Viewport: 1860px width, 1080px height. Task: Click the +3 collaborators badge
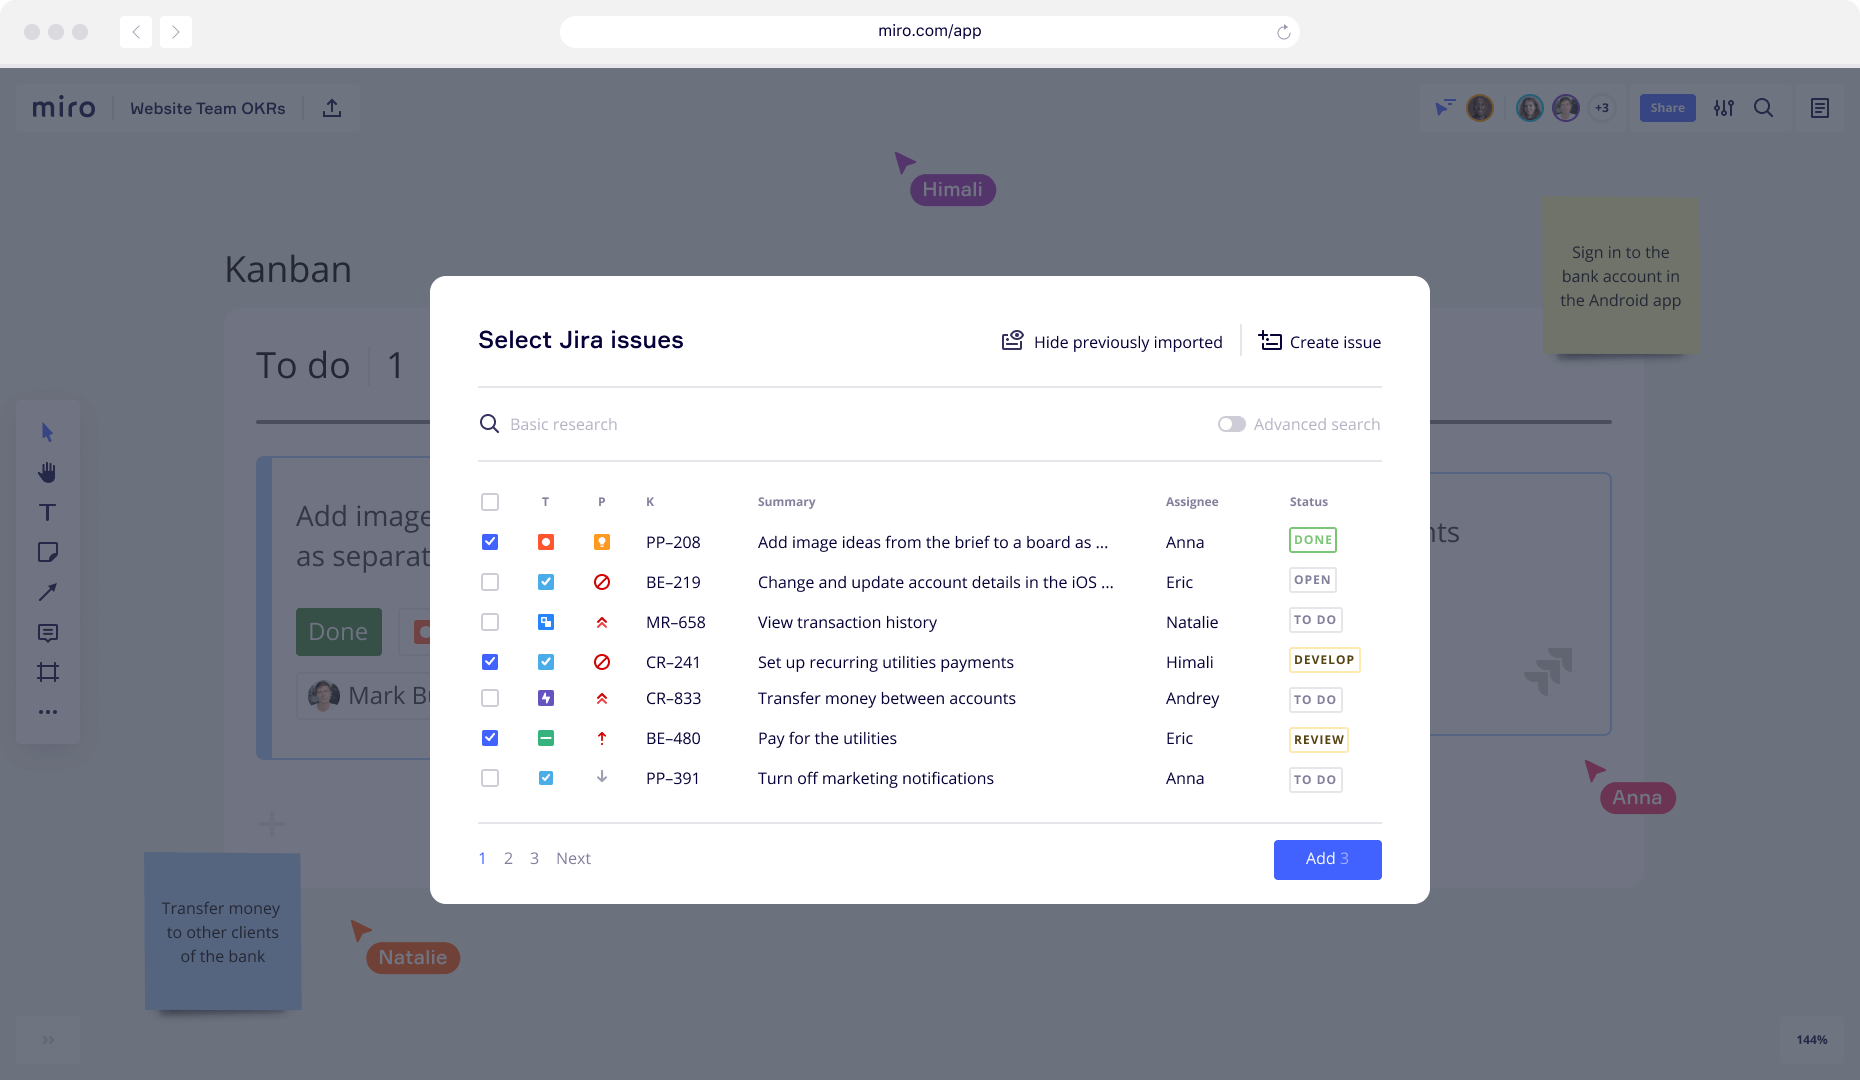point(1602,108)
